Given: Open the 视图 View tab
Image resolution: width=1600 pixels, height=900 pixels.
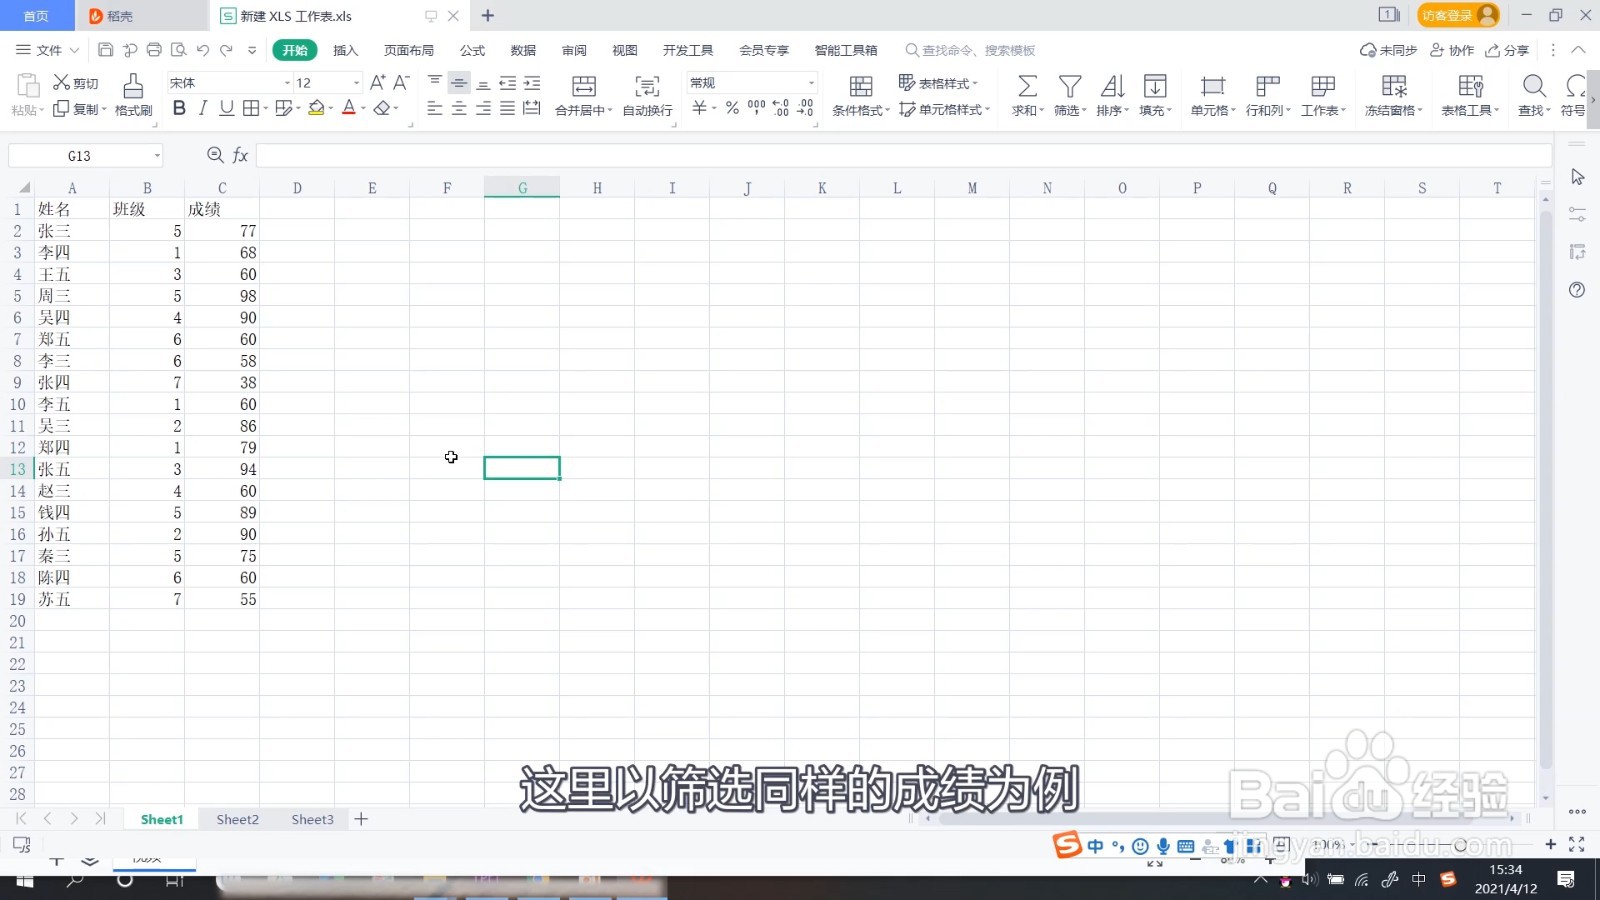Looking at the screenshot, I should point(625,50).
